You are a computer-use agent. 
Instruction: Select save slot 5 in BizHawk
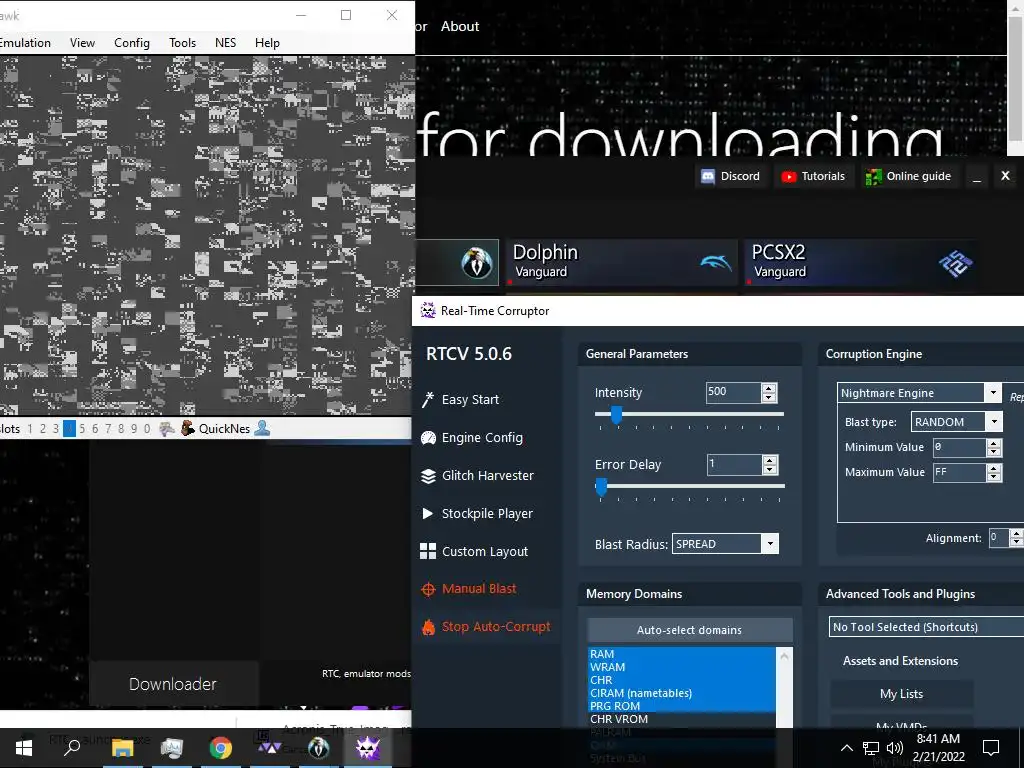pos(82,428)
